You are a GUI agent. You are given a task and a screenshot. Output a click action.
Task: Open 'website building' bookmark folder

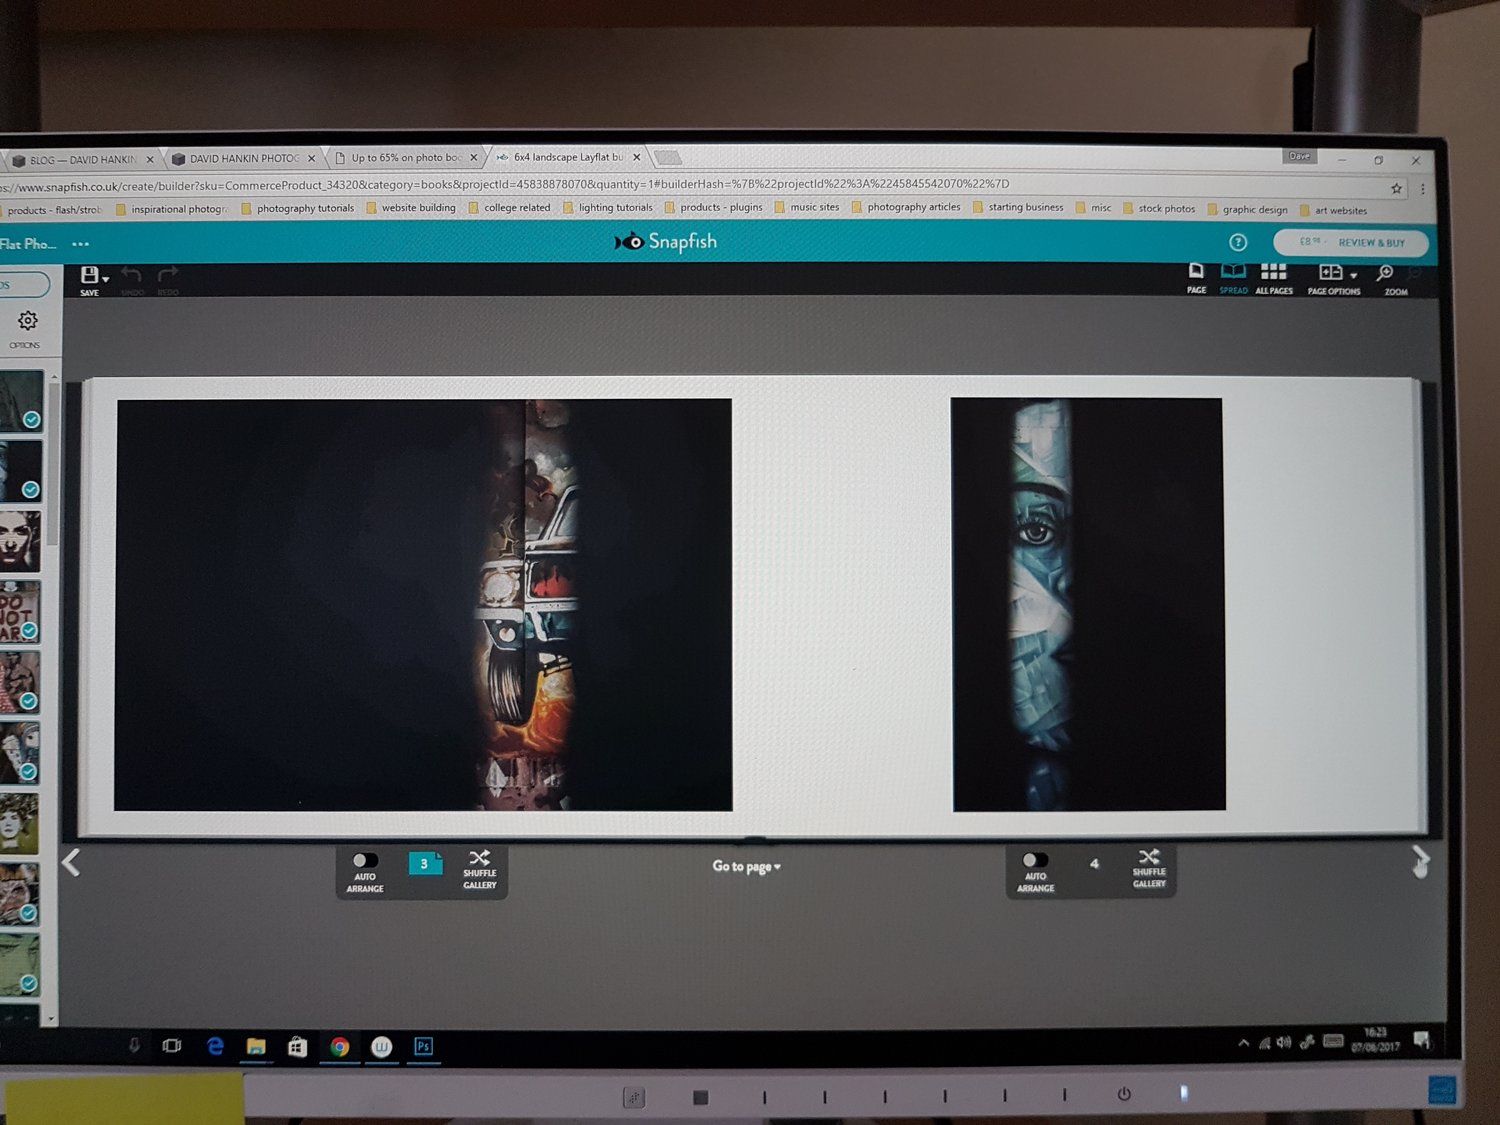[x=411, y=208]
